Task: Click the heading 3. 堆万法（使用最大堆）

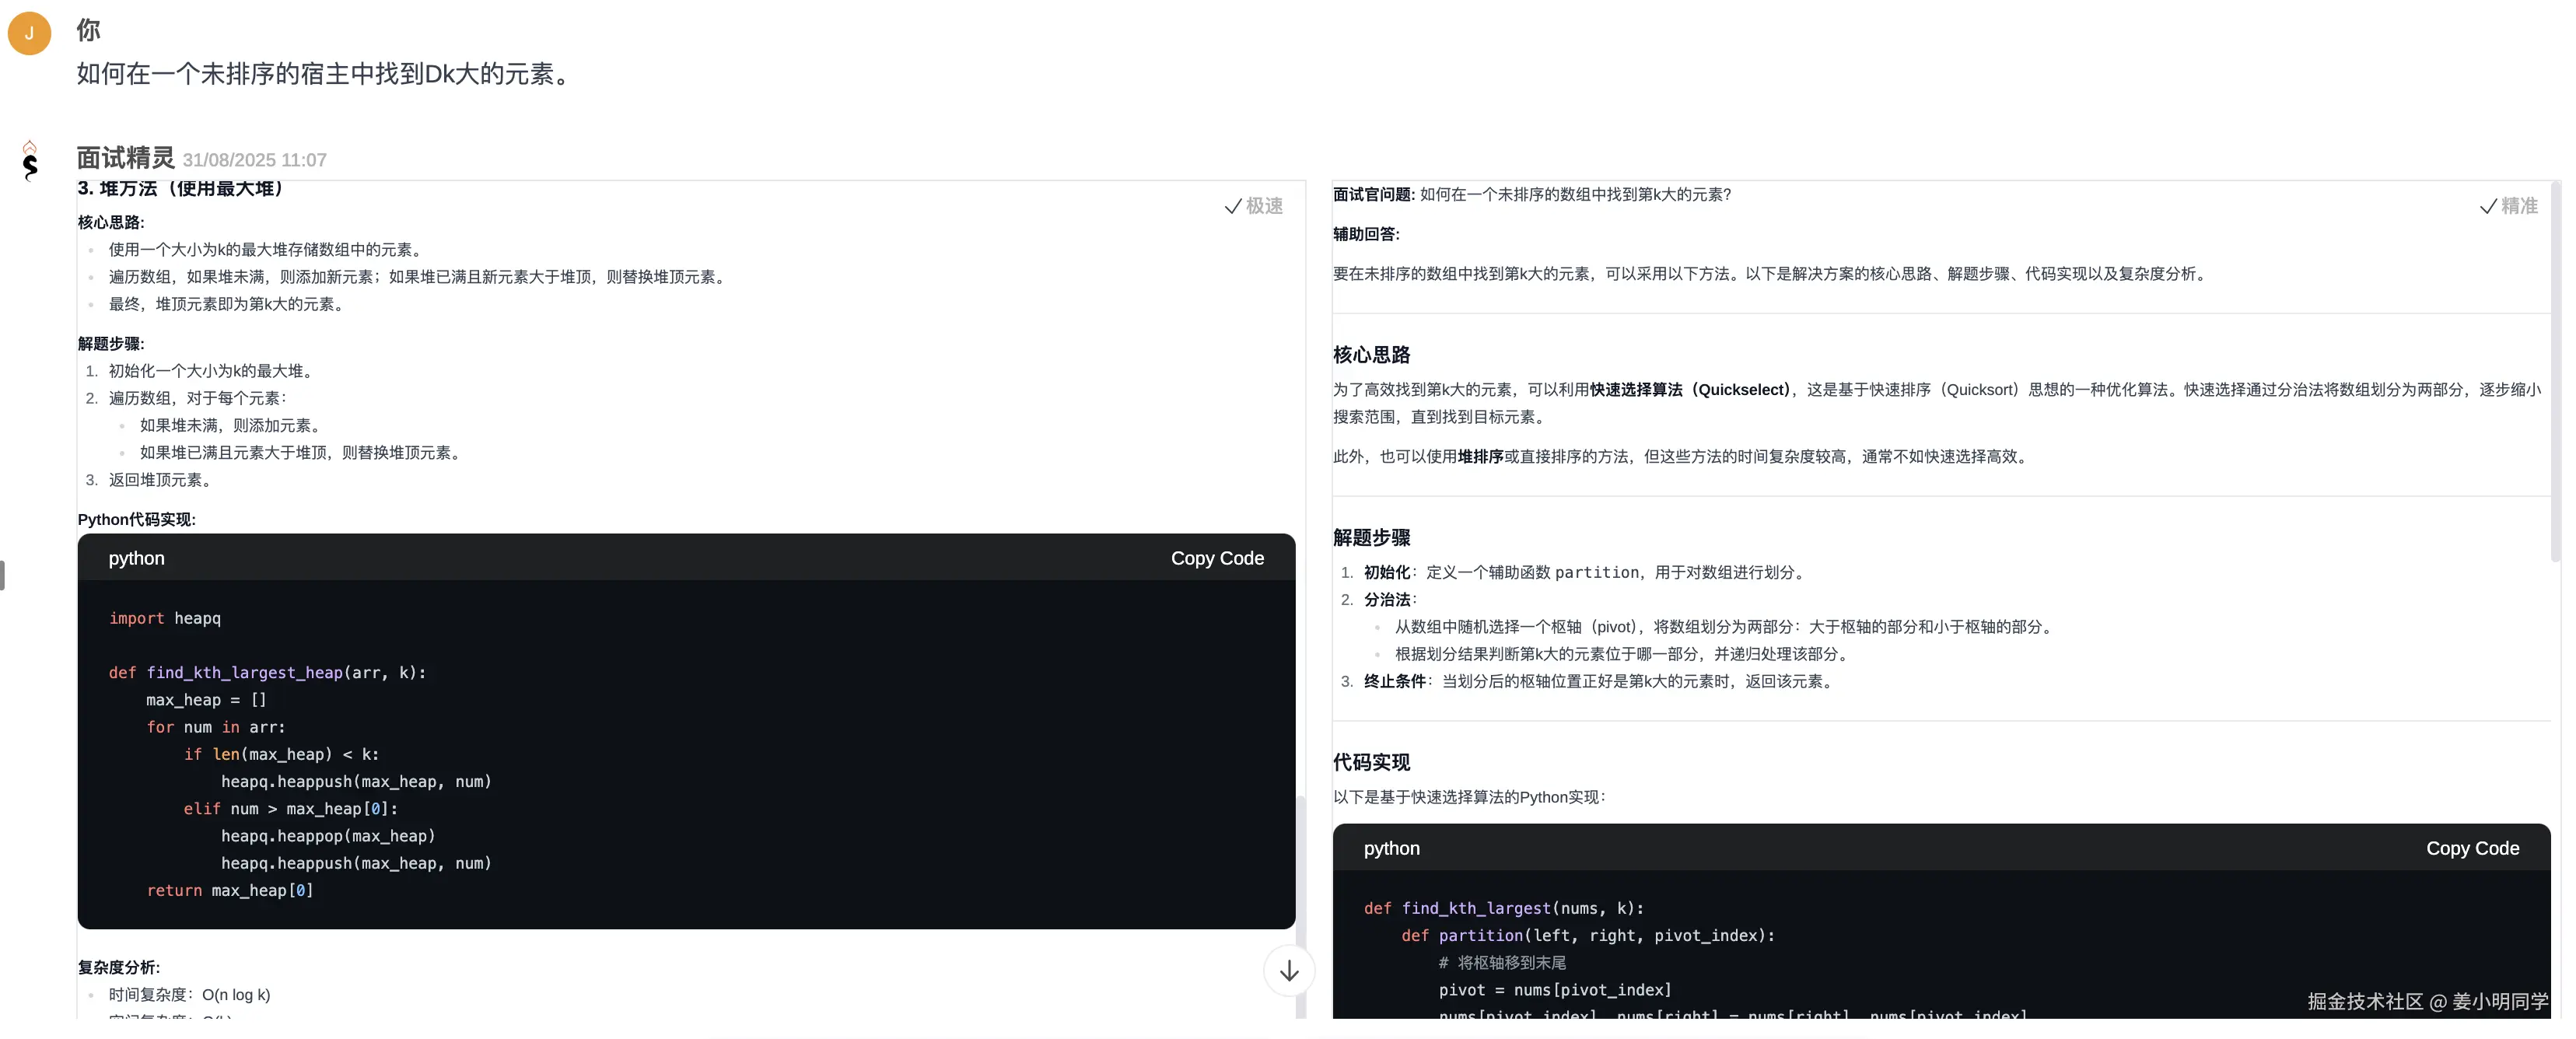Action: click(181, 188)
